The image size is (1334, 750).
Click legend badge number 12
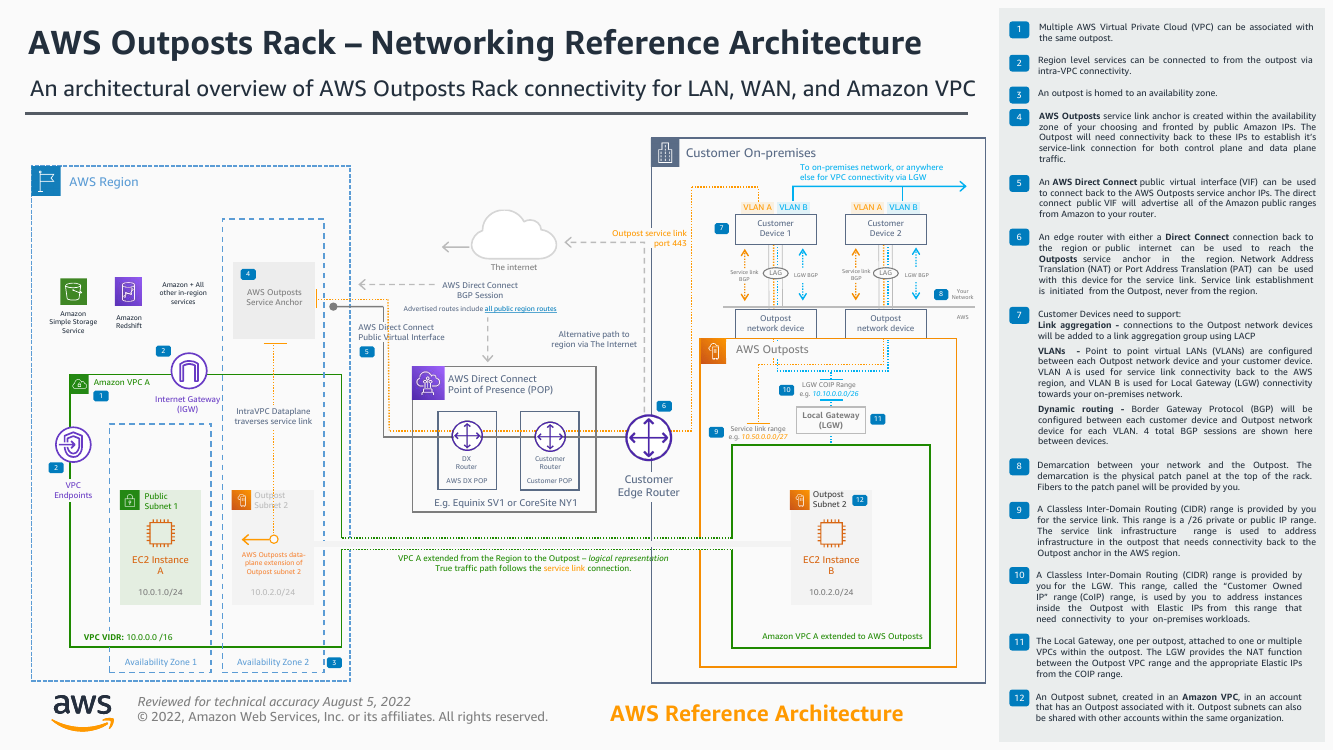pyautogui.click(x=1018, y=697)
